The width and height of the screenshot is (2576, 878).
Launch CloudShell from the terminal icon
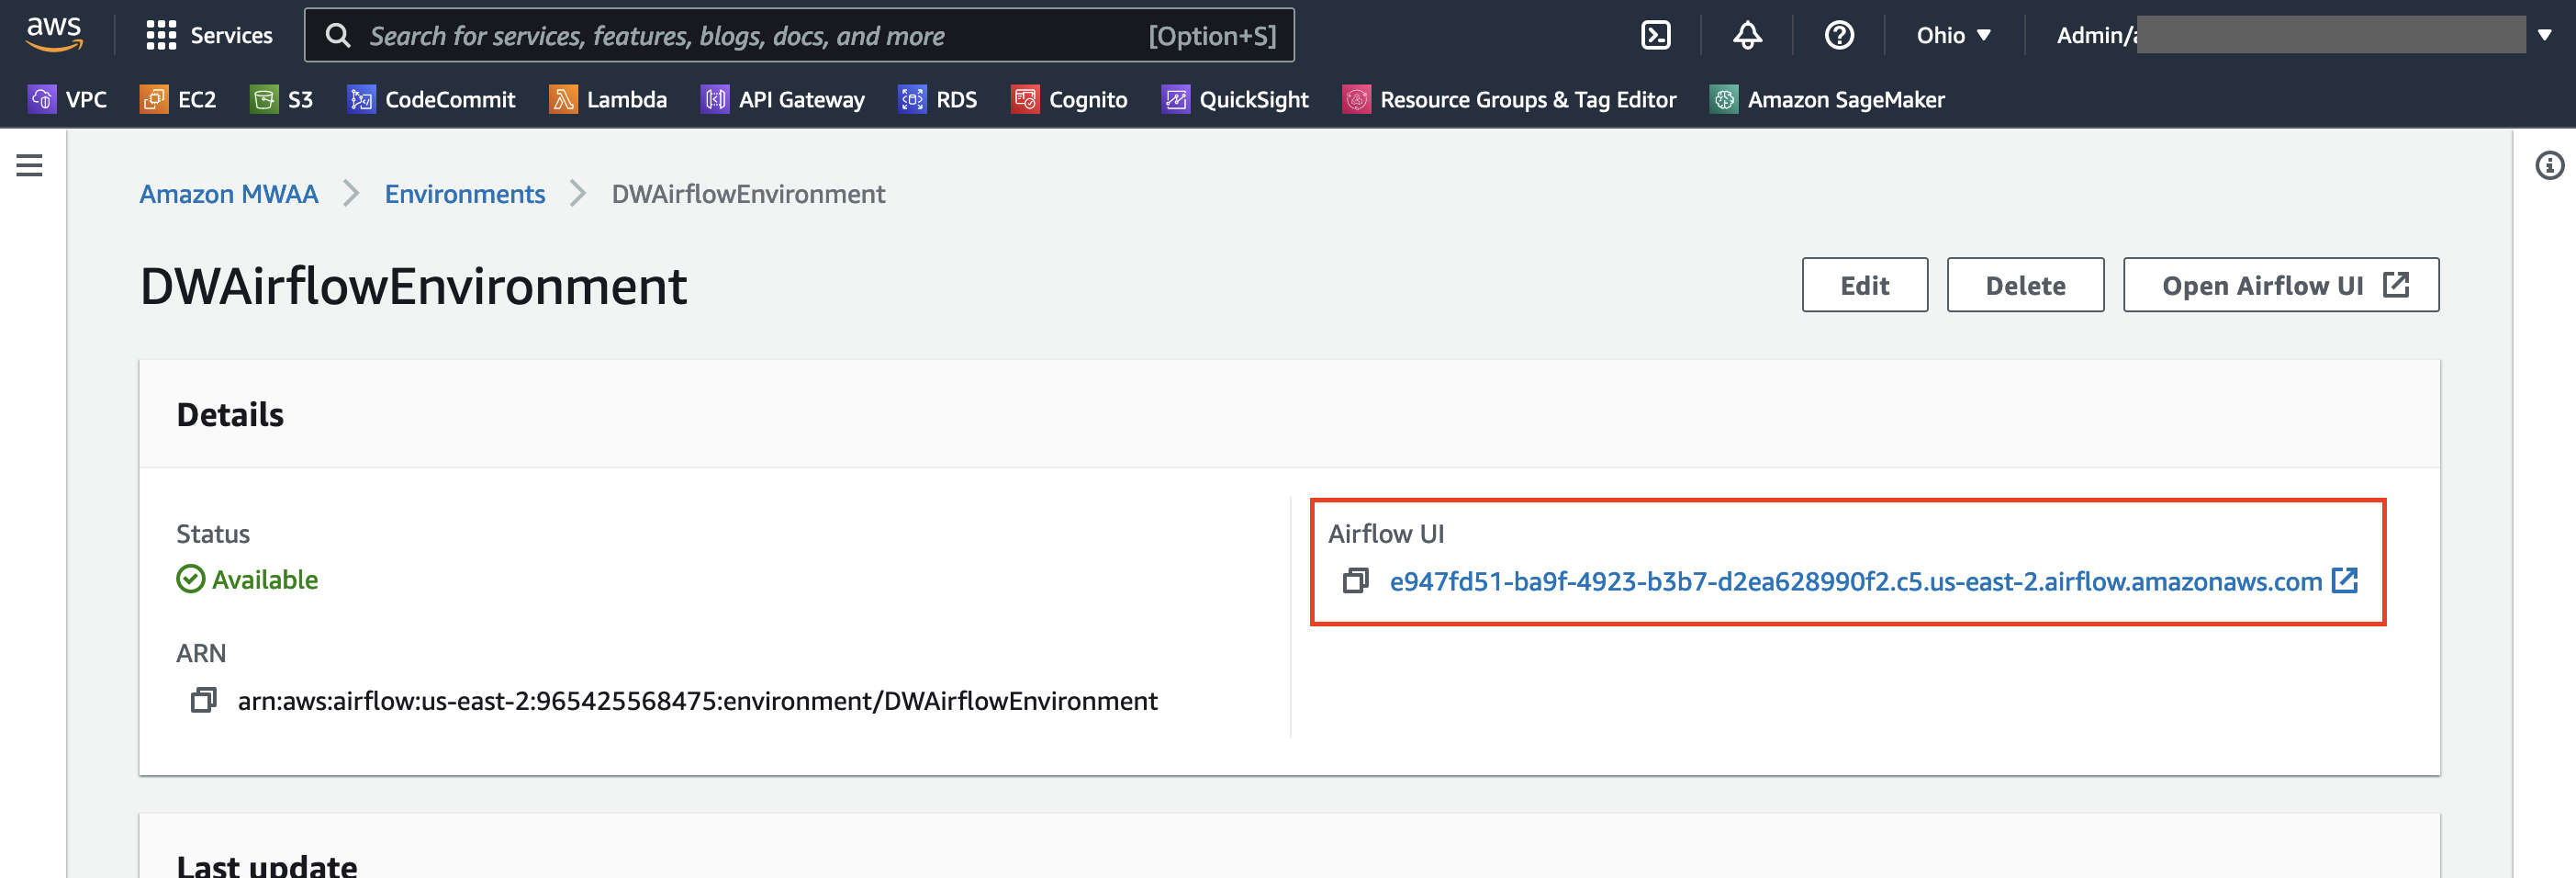point(1656,35)
